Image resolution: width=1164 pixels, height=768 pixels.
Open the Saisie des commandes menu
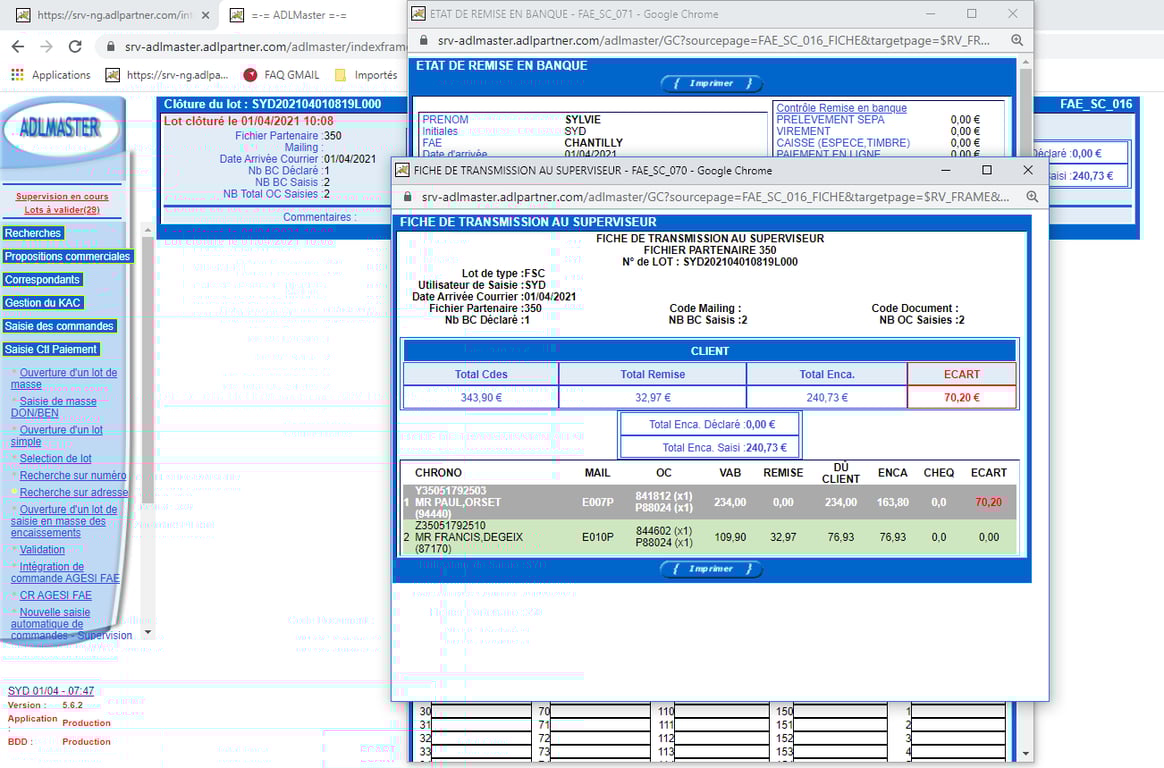(60, 326)
